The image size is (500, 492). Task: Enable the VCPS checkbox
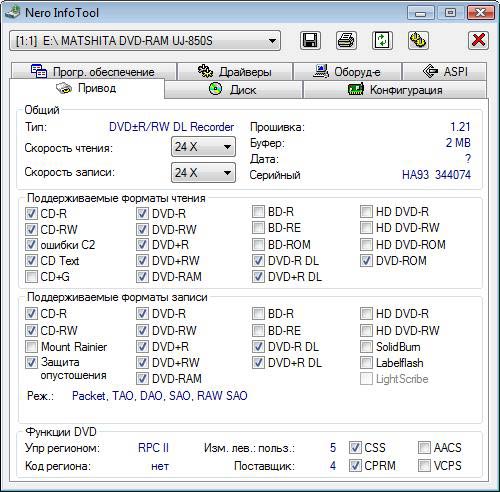pyautogui.click(x=424, y=466)
